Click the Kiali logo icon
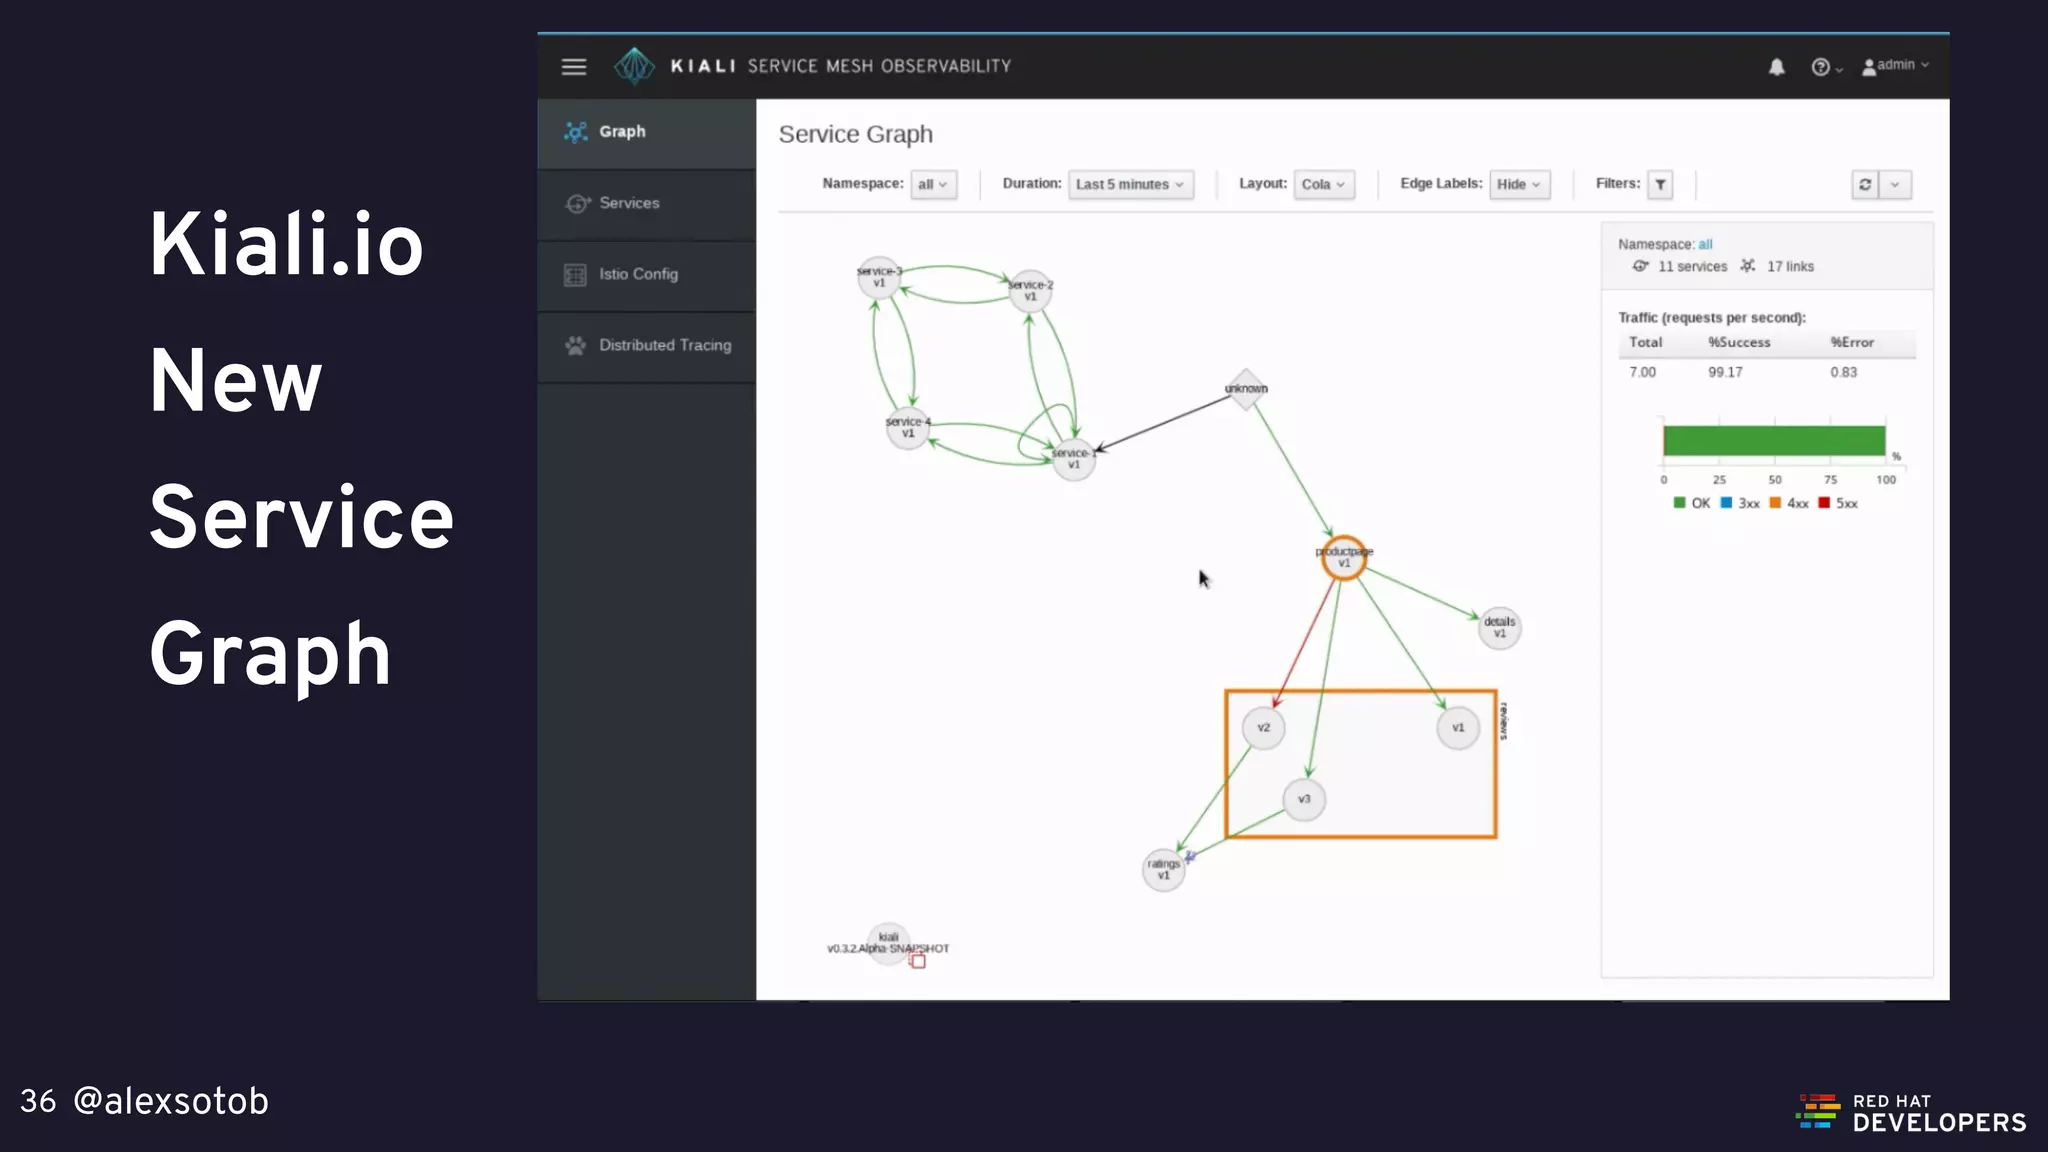 (633, 66)
